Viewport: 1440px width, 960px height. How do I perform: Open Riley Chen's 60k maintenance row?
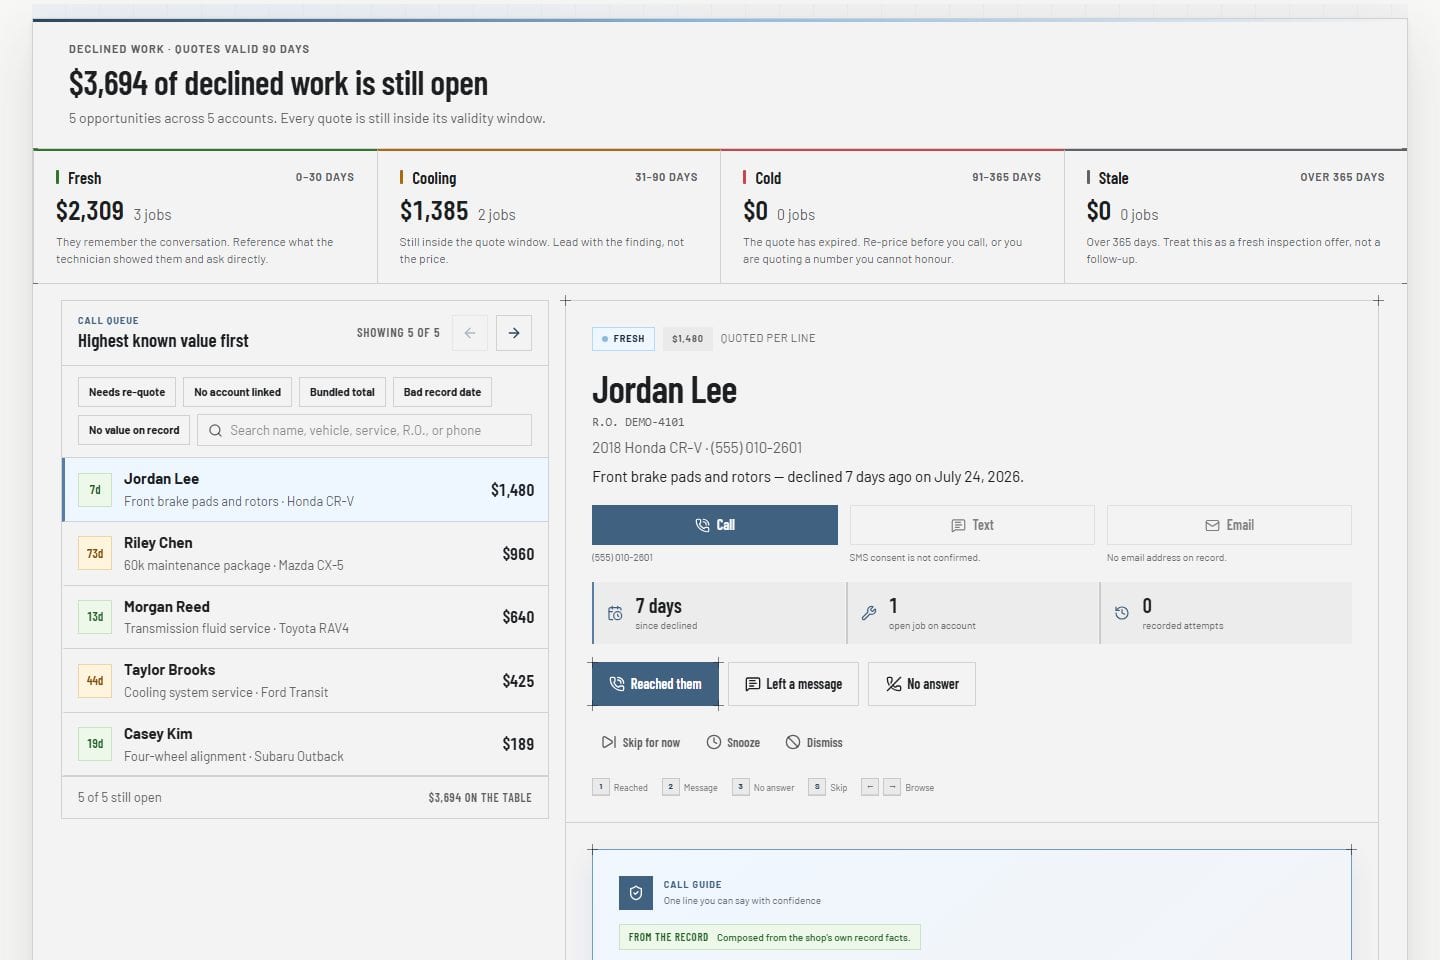tap(305, 554)
